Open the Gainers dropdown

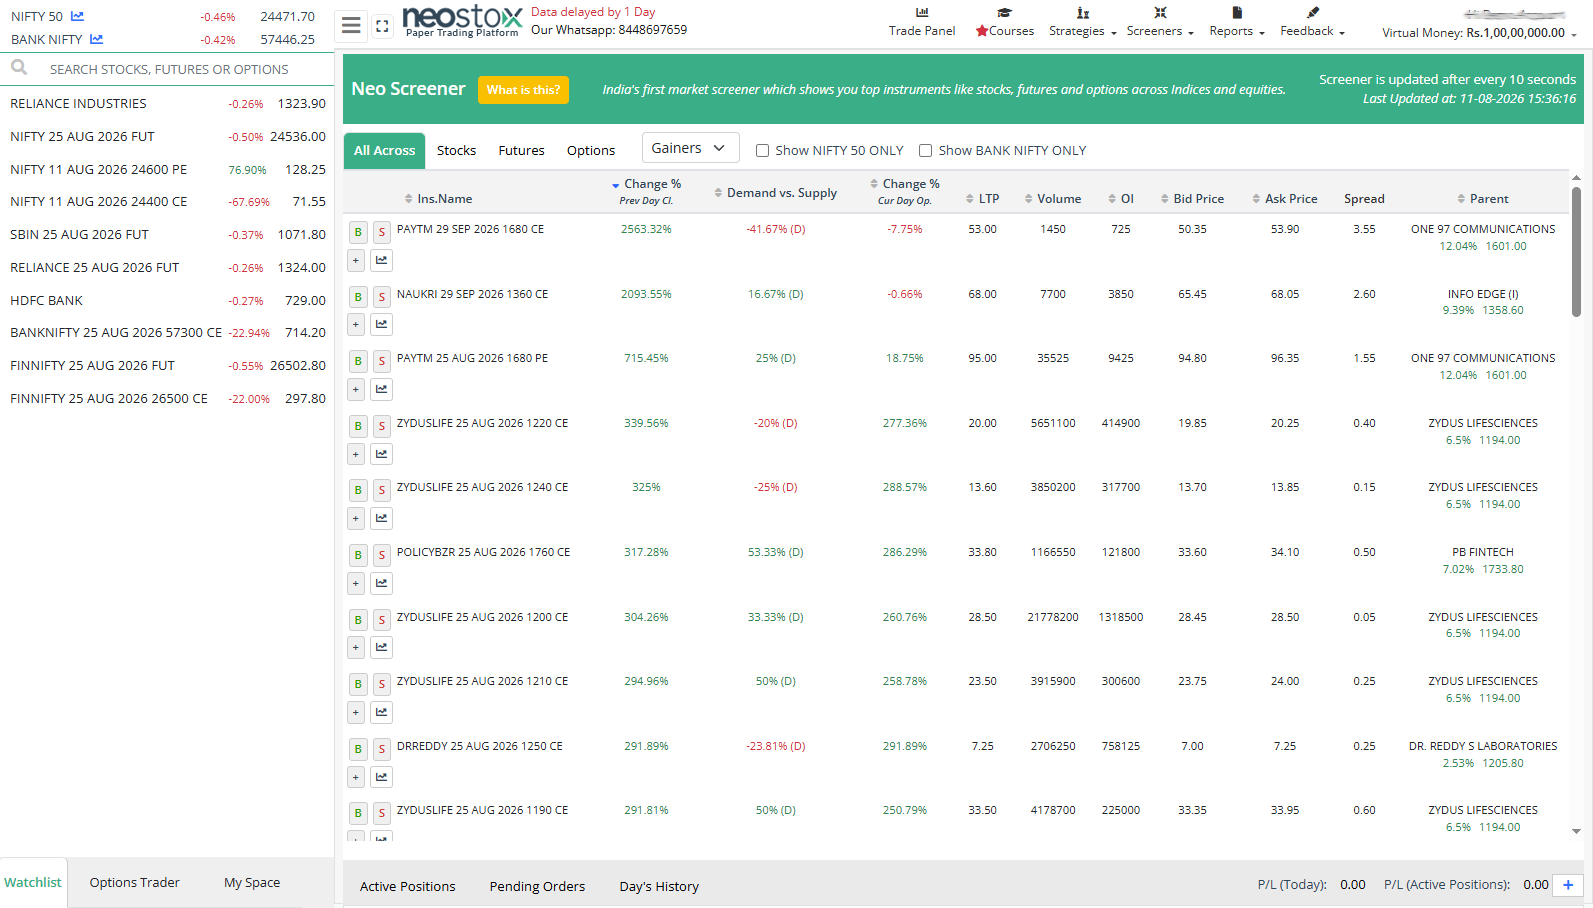coord(690,148)
